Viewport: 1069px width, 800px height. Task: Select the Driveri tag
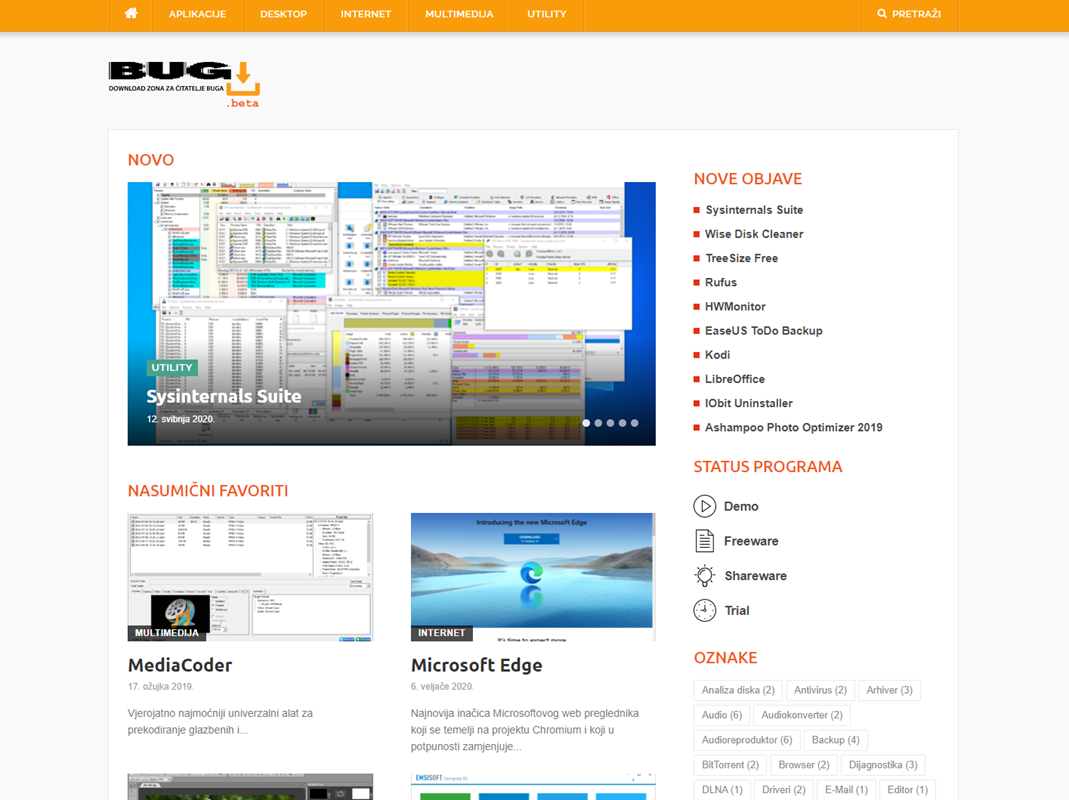(784, 790)
